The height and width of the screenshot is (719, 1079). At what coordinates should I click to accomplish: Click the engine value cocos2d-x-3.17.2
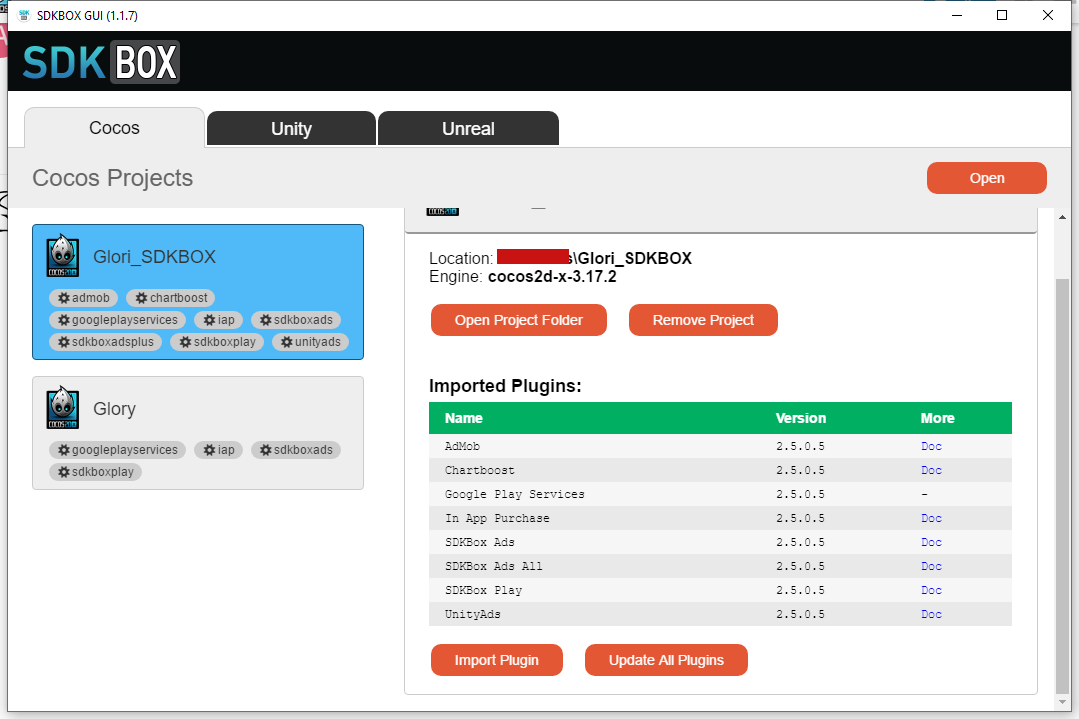click(x=552, y=277)
